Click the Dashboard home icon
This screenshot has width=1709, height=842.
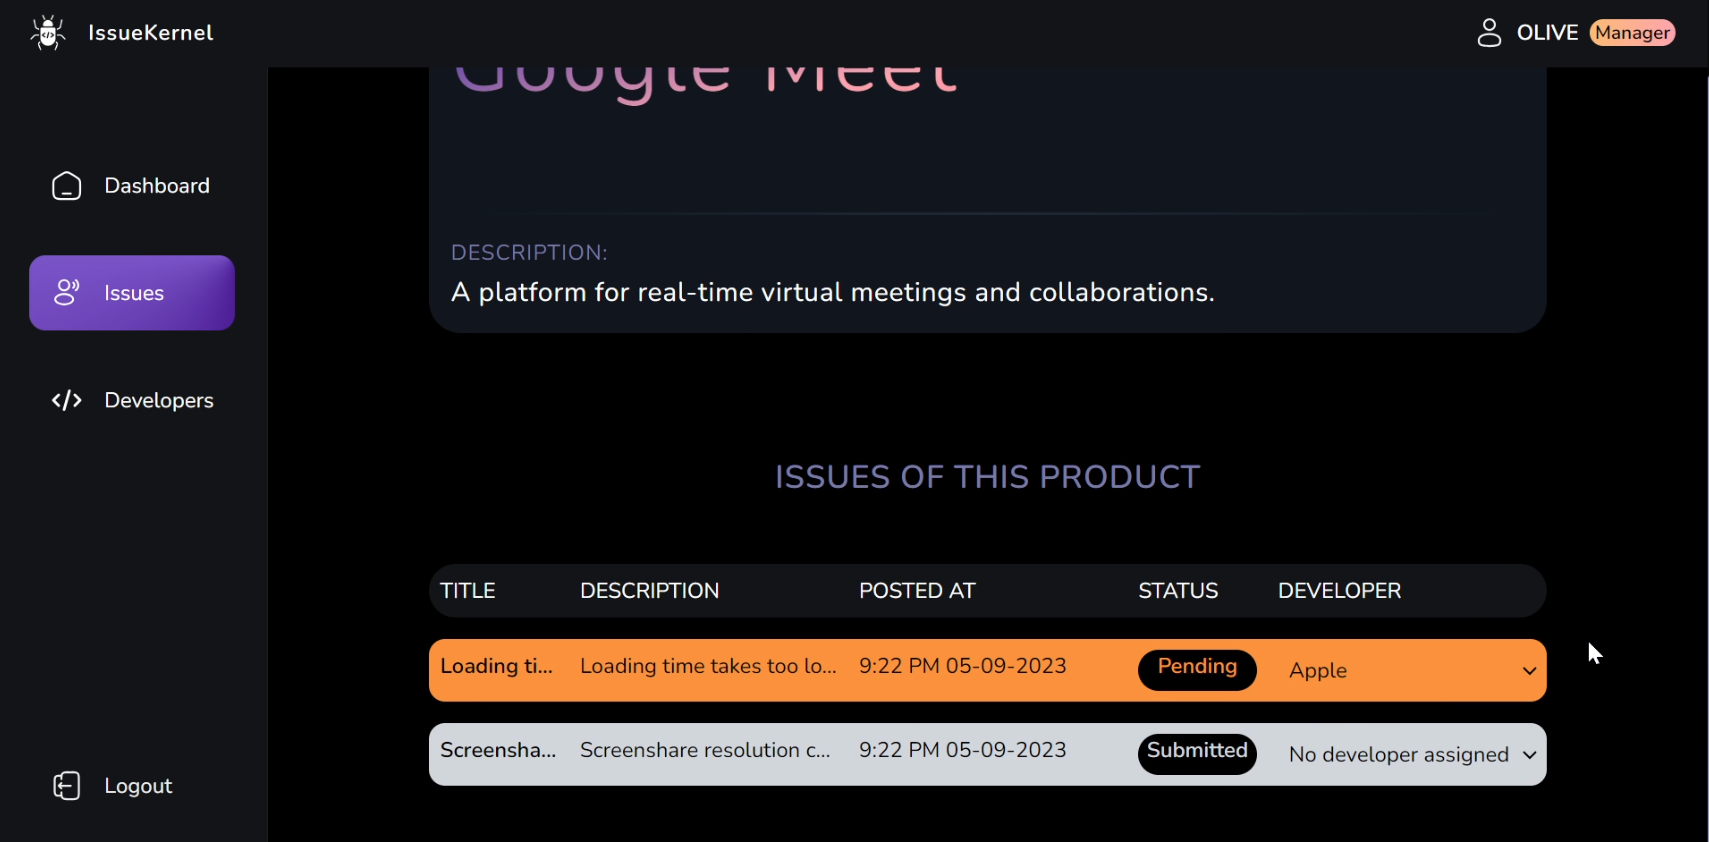click(x=66, y=186)
